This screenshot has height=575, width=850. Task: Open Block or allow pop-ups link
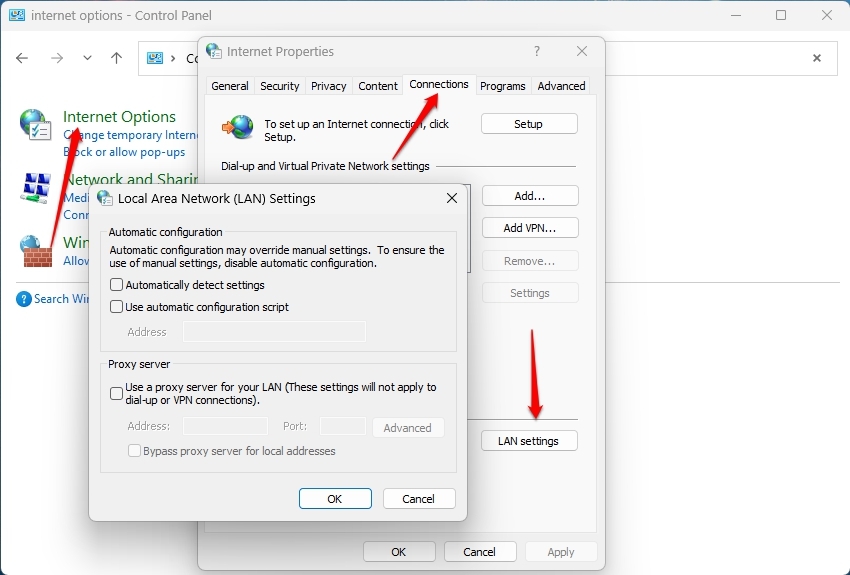click(x=124, y=152)
